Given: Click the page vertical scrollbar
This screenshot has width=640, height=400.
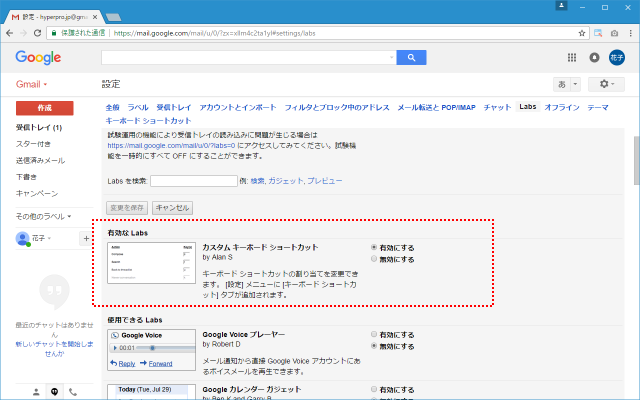Looking at the screenshot, I should tap(636, 160).
